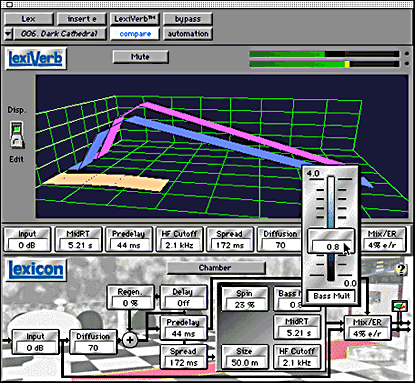Click the small colored graph icon by the outputs
The image size is (415, 383).
[400, 306]
